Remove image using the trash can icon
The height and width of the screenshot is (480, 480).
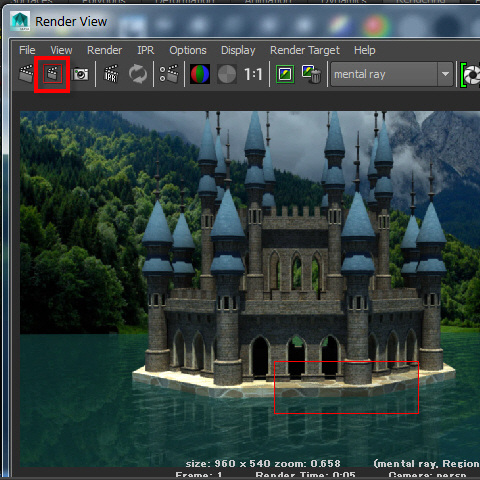tap(311, 74)
